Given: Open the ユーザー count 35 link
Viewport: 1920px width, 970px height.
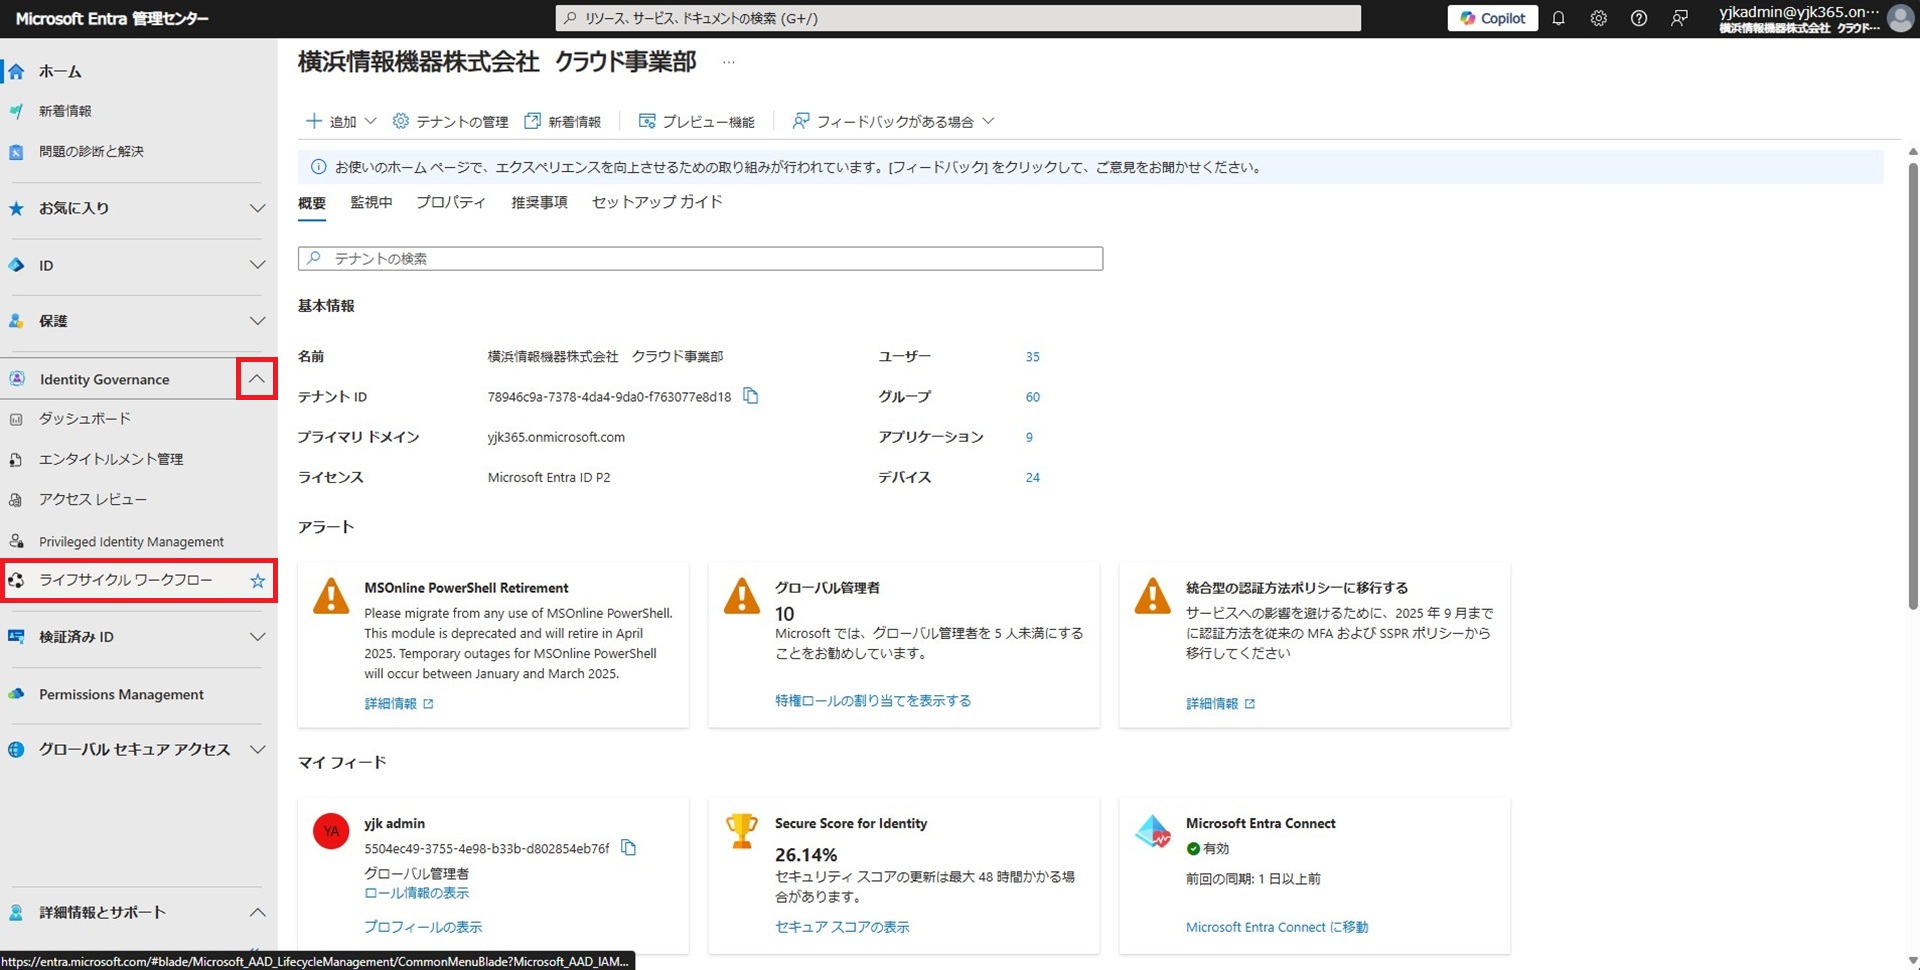Looking at the screenshot, I should [x=1033, y=357].
